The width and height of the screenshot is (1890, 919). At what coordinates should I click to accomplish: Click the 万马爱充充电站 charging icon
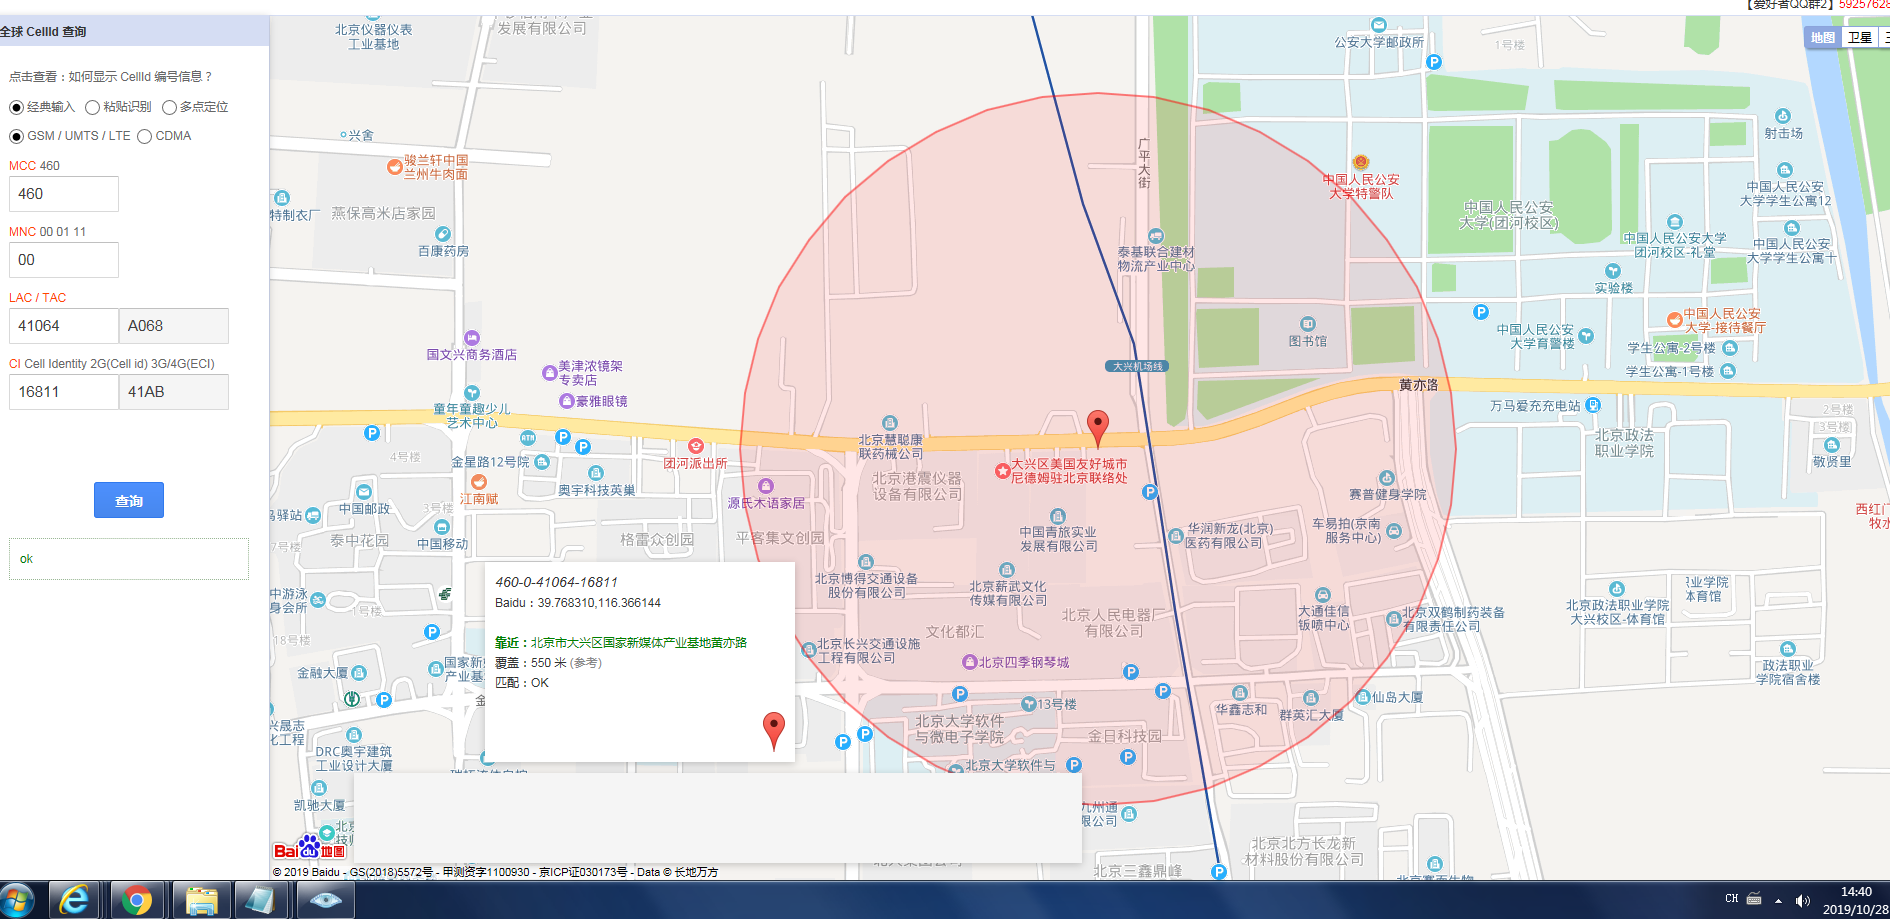(x=1593, y=405)
